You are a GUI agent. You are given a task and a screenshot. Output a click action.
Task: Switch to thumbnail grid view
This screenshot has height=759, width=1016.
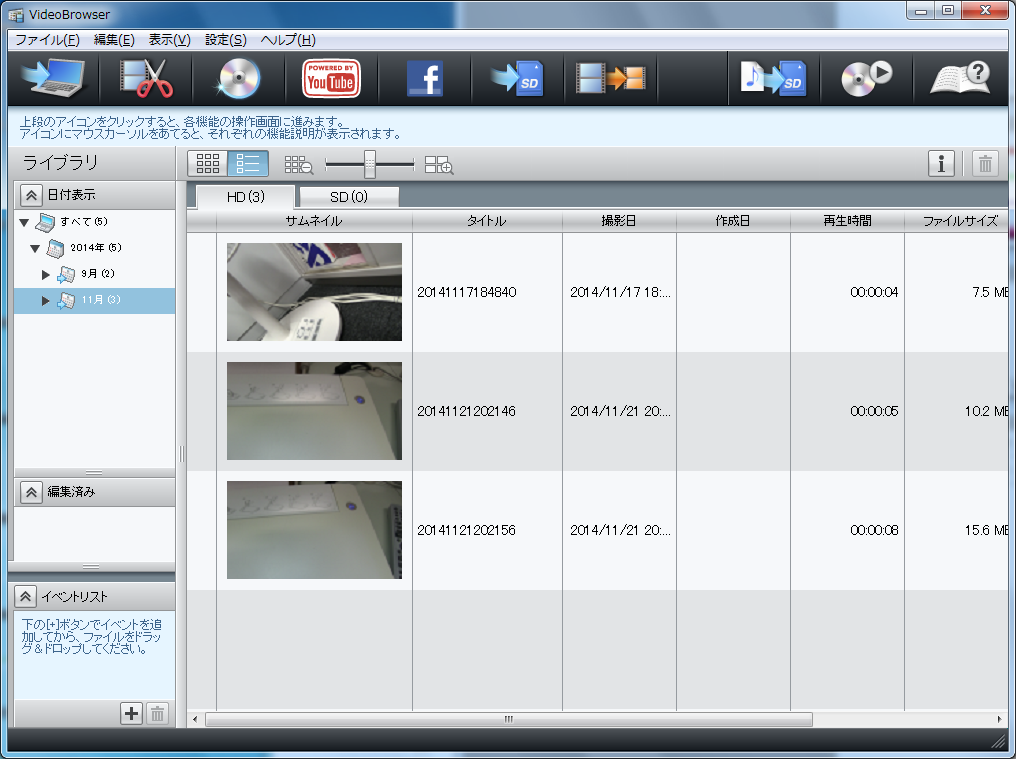(x=208, y=163)
